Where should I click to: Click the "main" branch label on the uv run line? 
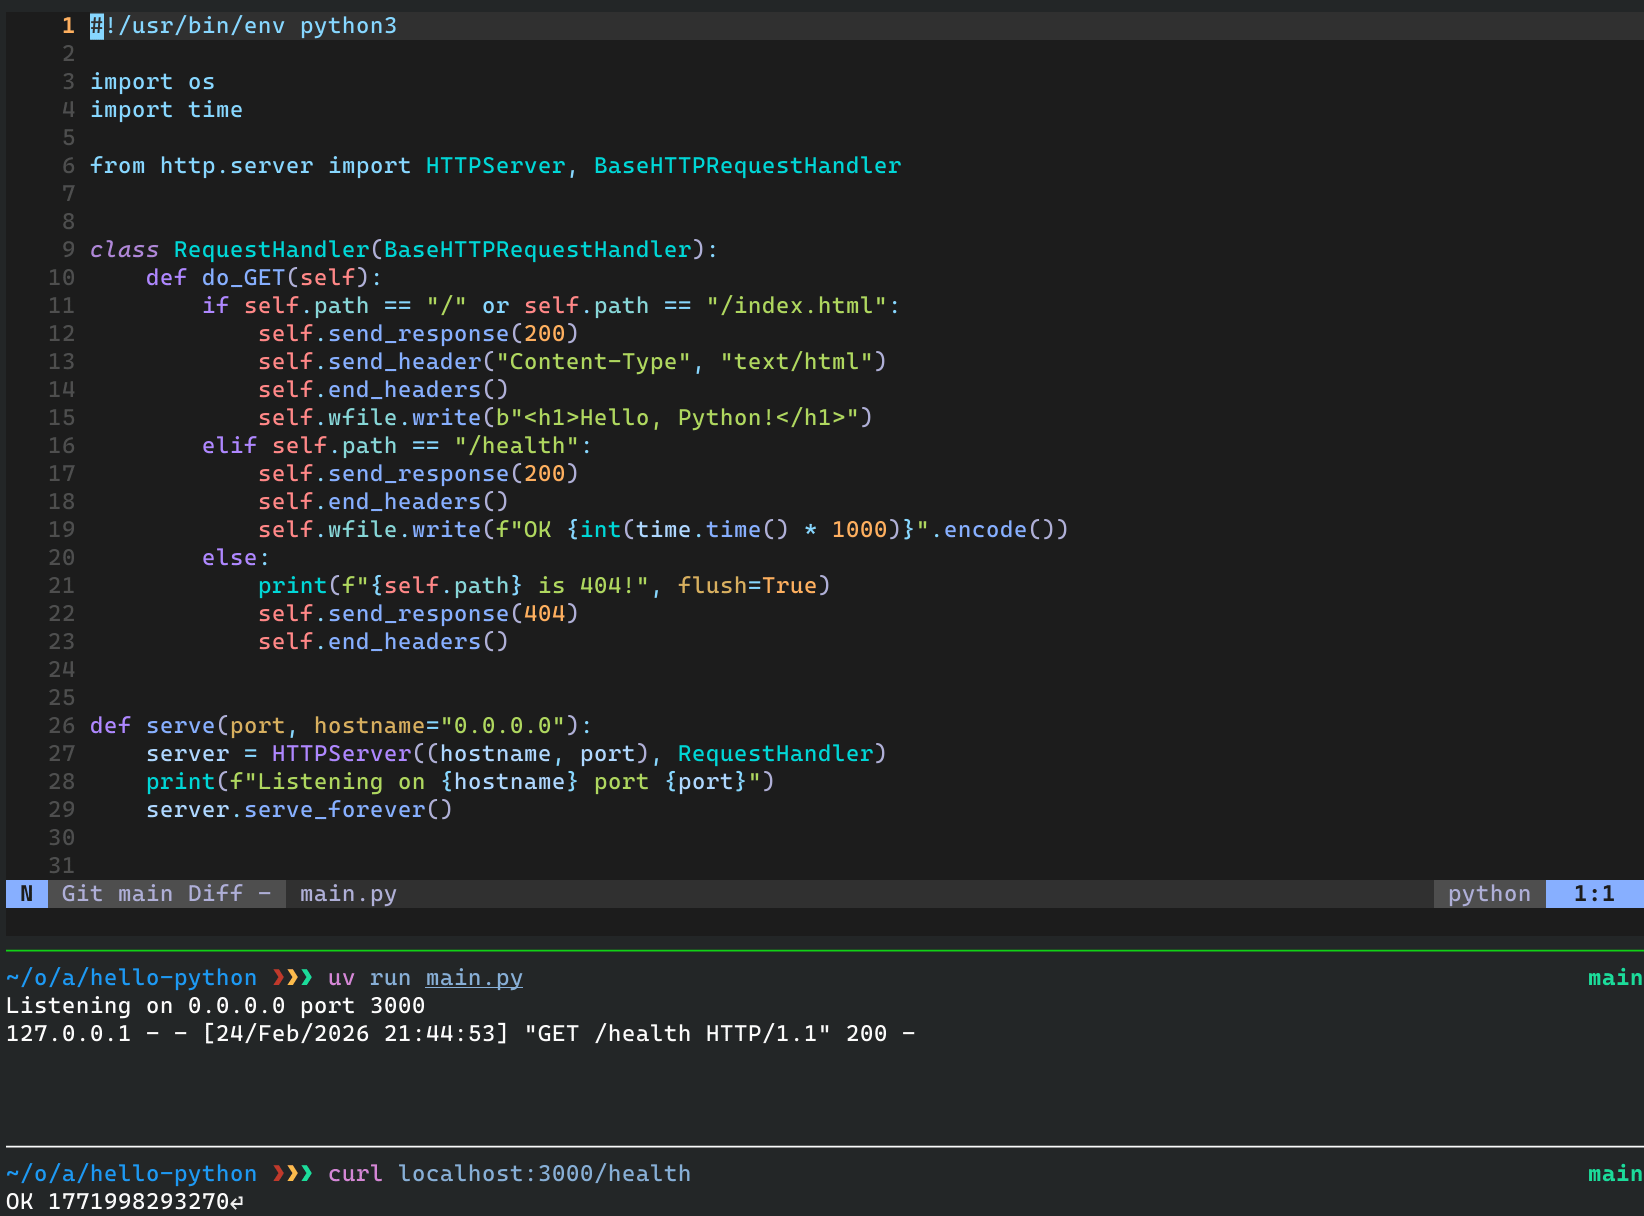1615,978
